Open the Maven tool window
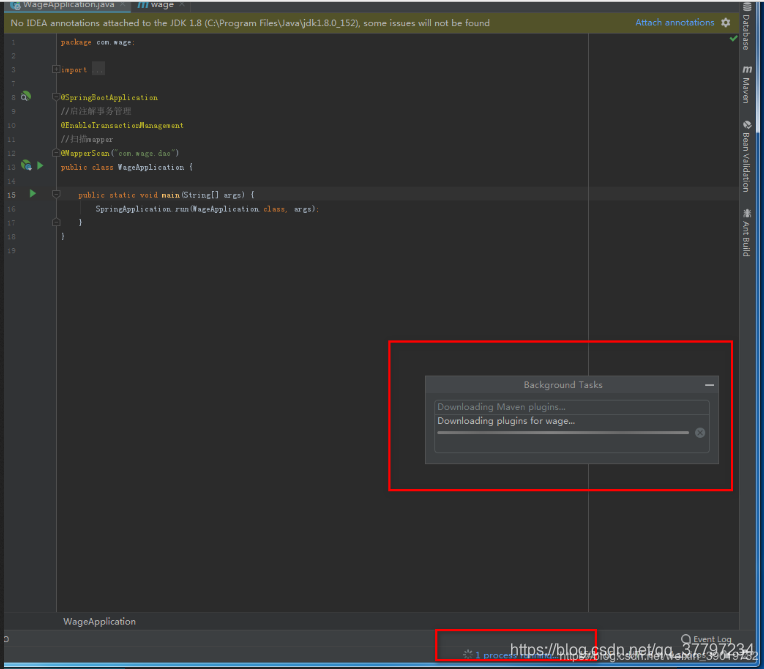Viewport: 764px width, 669px height. (x=746, y=84)
